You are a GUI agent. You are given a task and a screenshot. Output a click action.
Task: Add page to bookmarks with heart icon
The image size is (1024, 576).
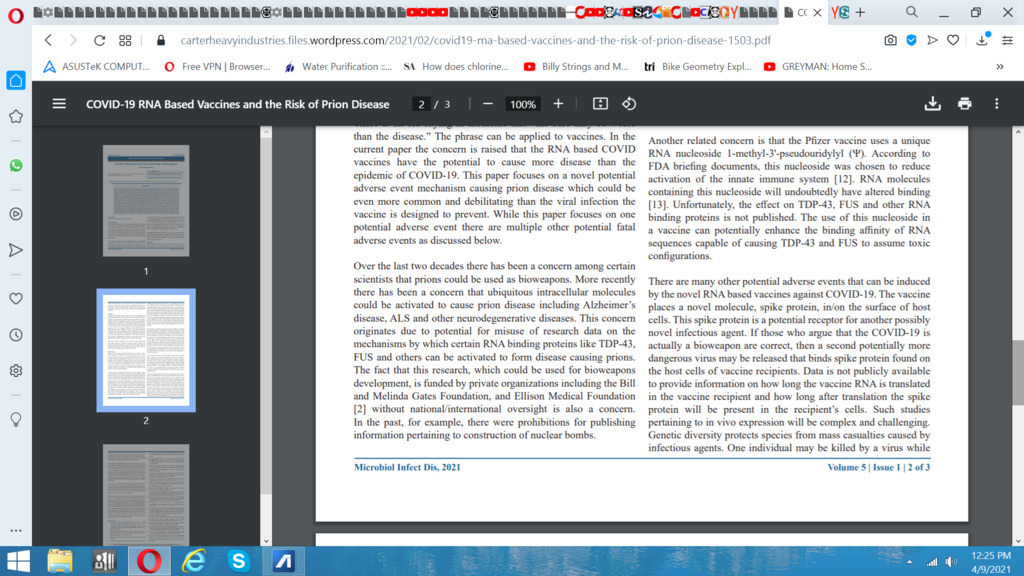(x=953, y=41)
